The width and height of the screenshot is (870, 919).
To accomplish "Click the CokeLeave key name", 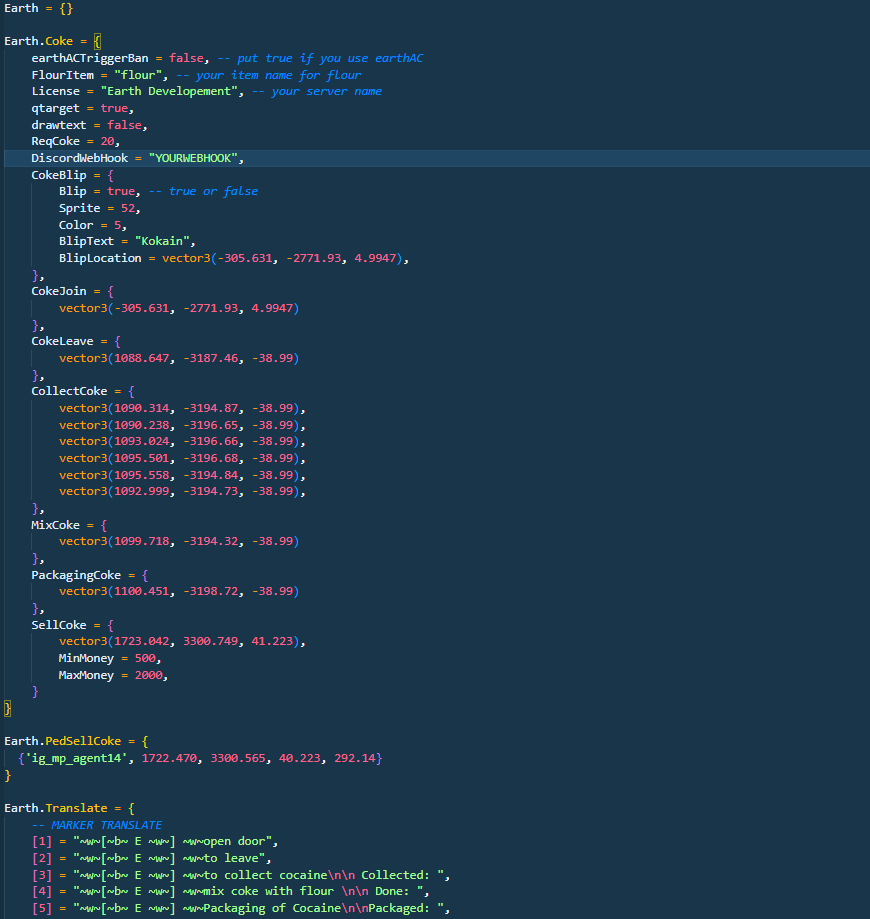I will tap(62, 341).
